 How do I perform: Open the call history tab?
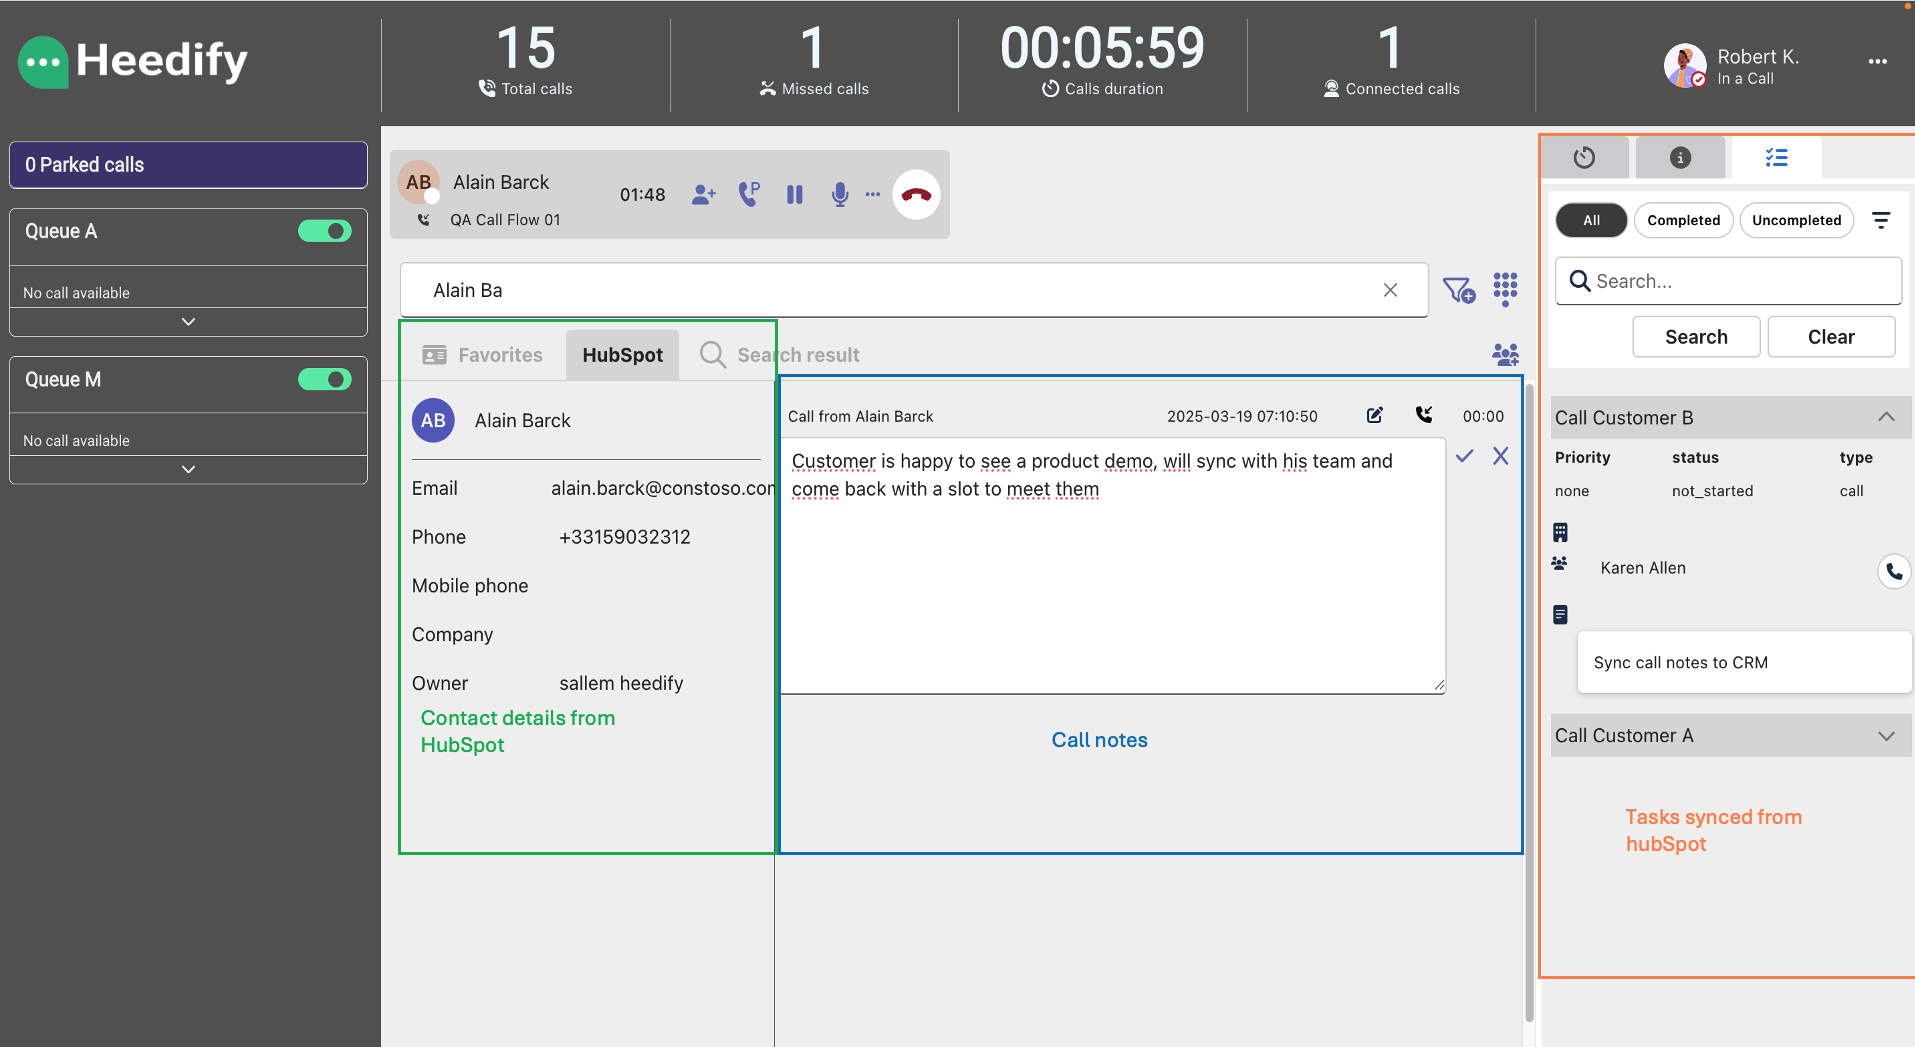[1584, 158]
